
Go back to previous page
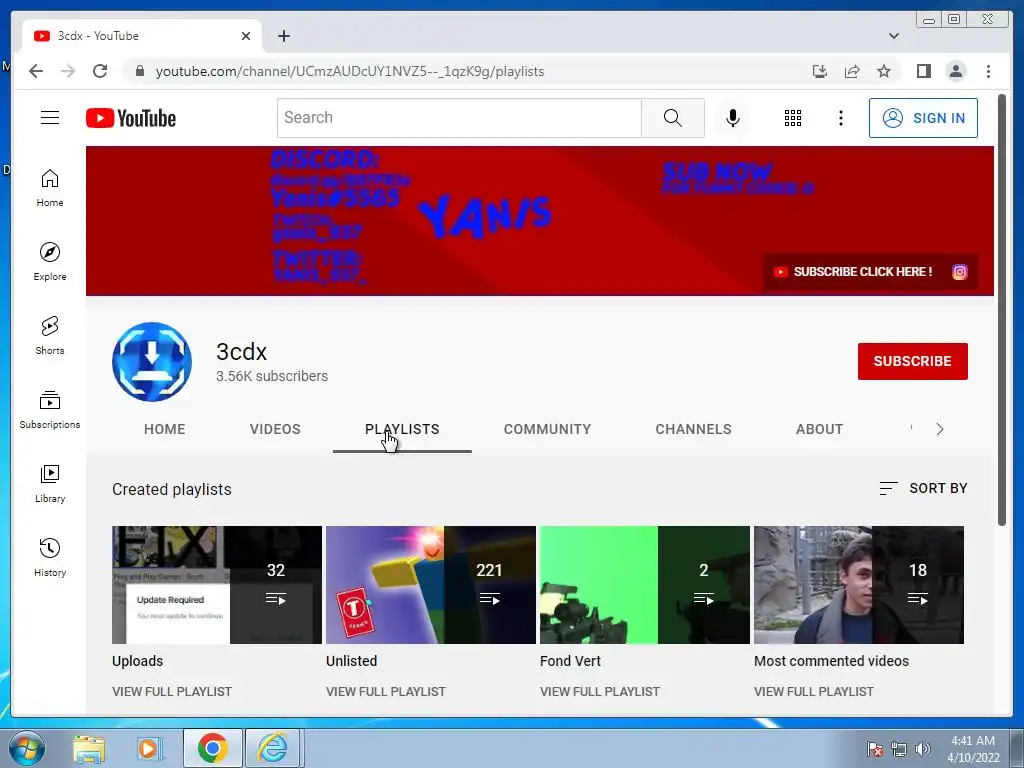click(36, 71)
